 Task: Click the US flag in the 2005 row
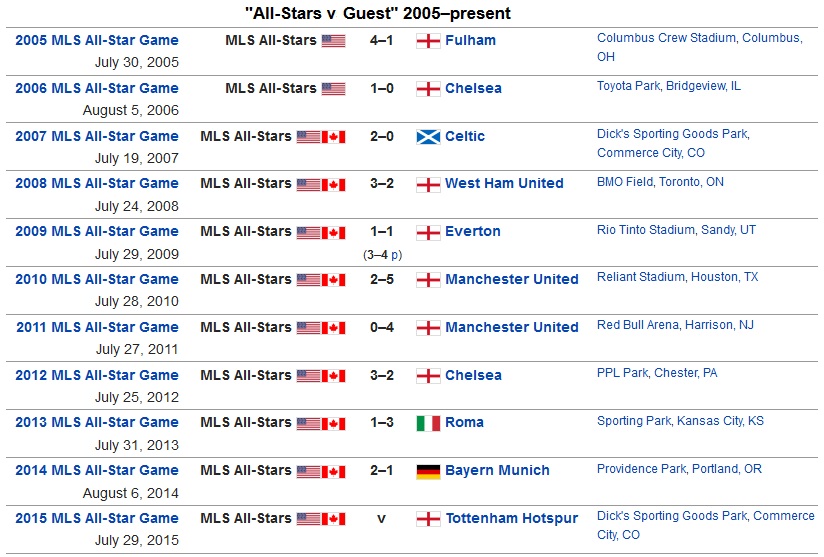click(333, 41)
